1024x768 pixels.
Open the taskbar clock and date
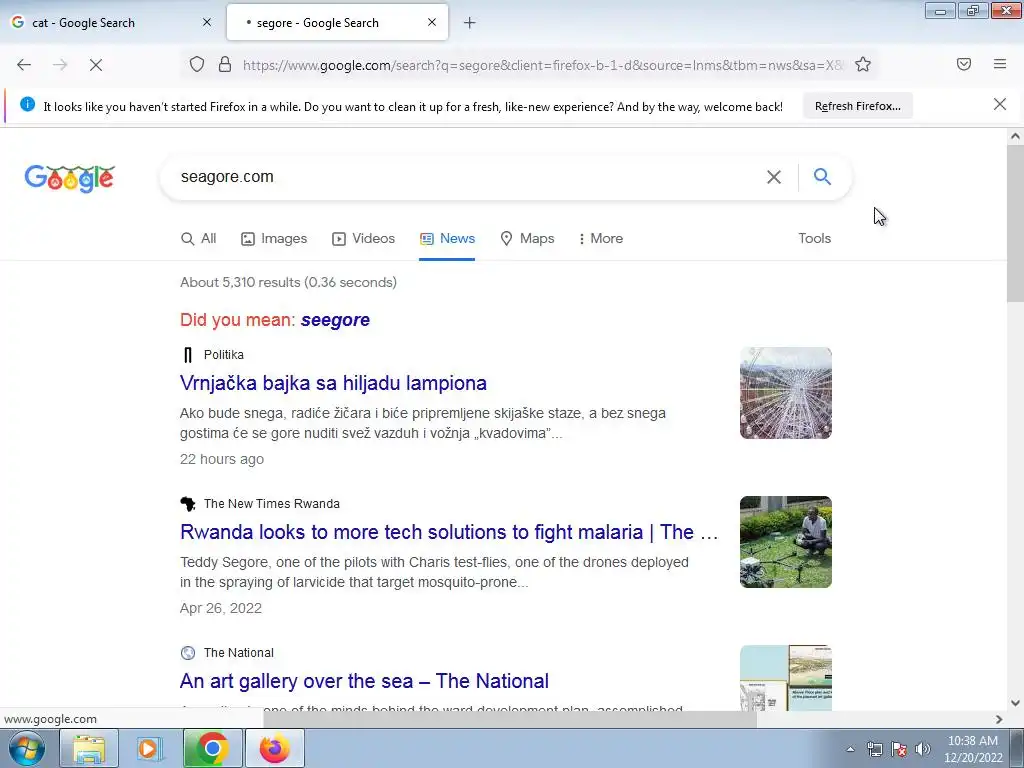click(x=973, y=749)
